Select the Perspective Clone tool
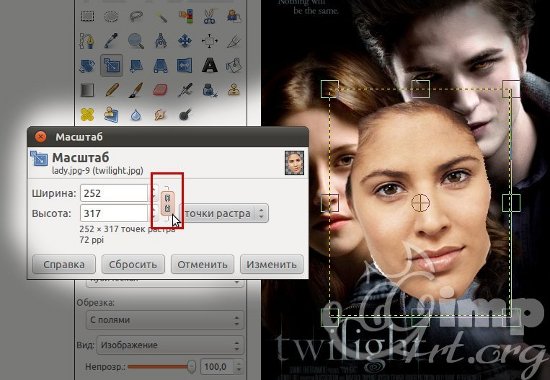 click(111, 114)
